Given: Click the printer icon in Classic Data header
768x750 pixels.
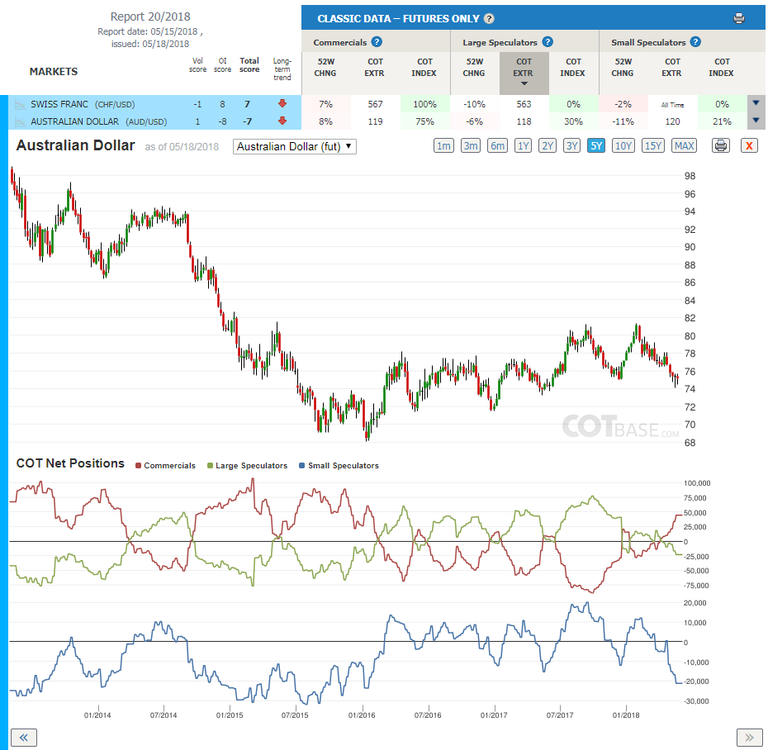Looking at the screenshot, I should [739, 19].
